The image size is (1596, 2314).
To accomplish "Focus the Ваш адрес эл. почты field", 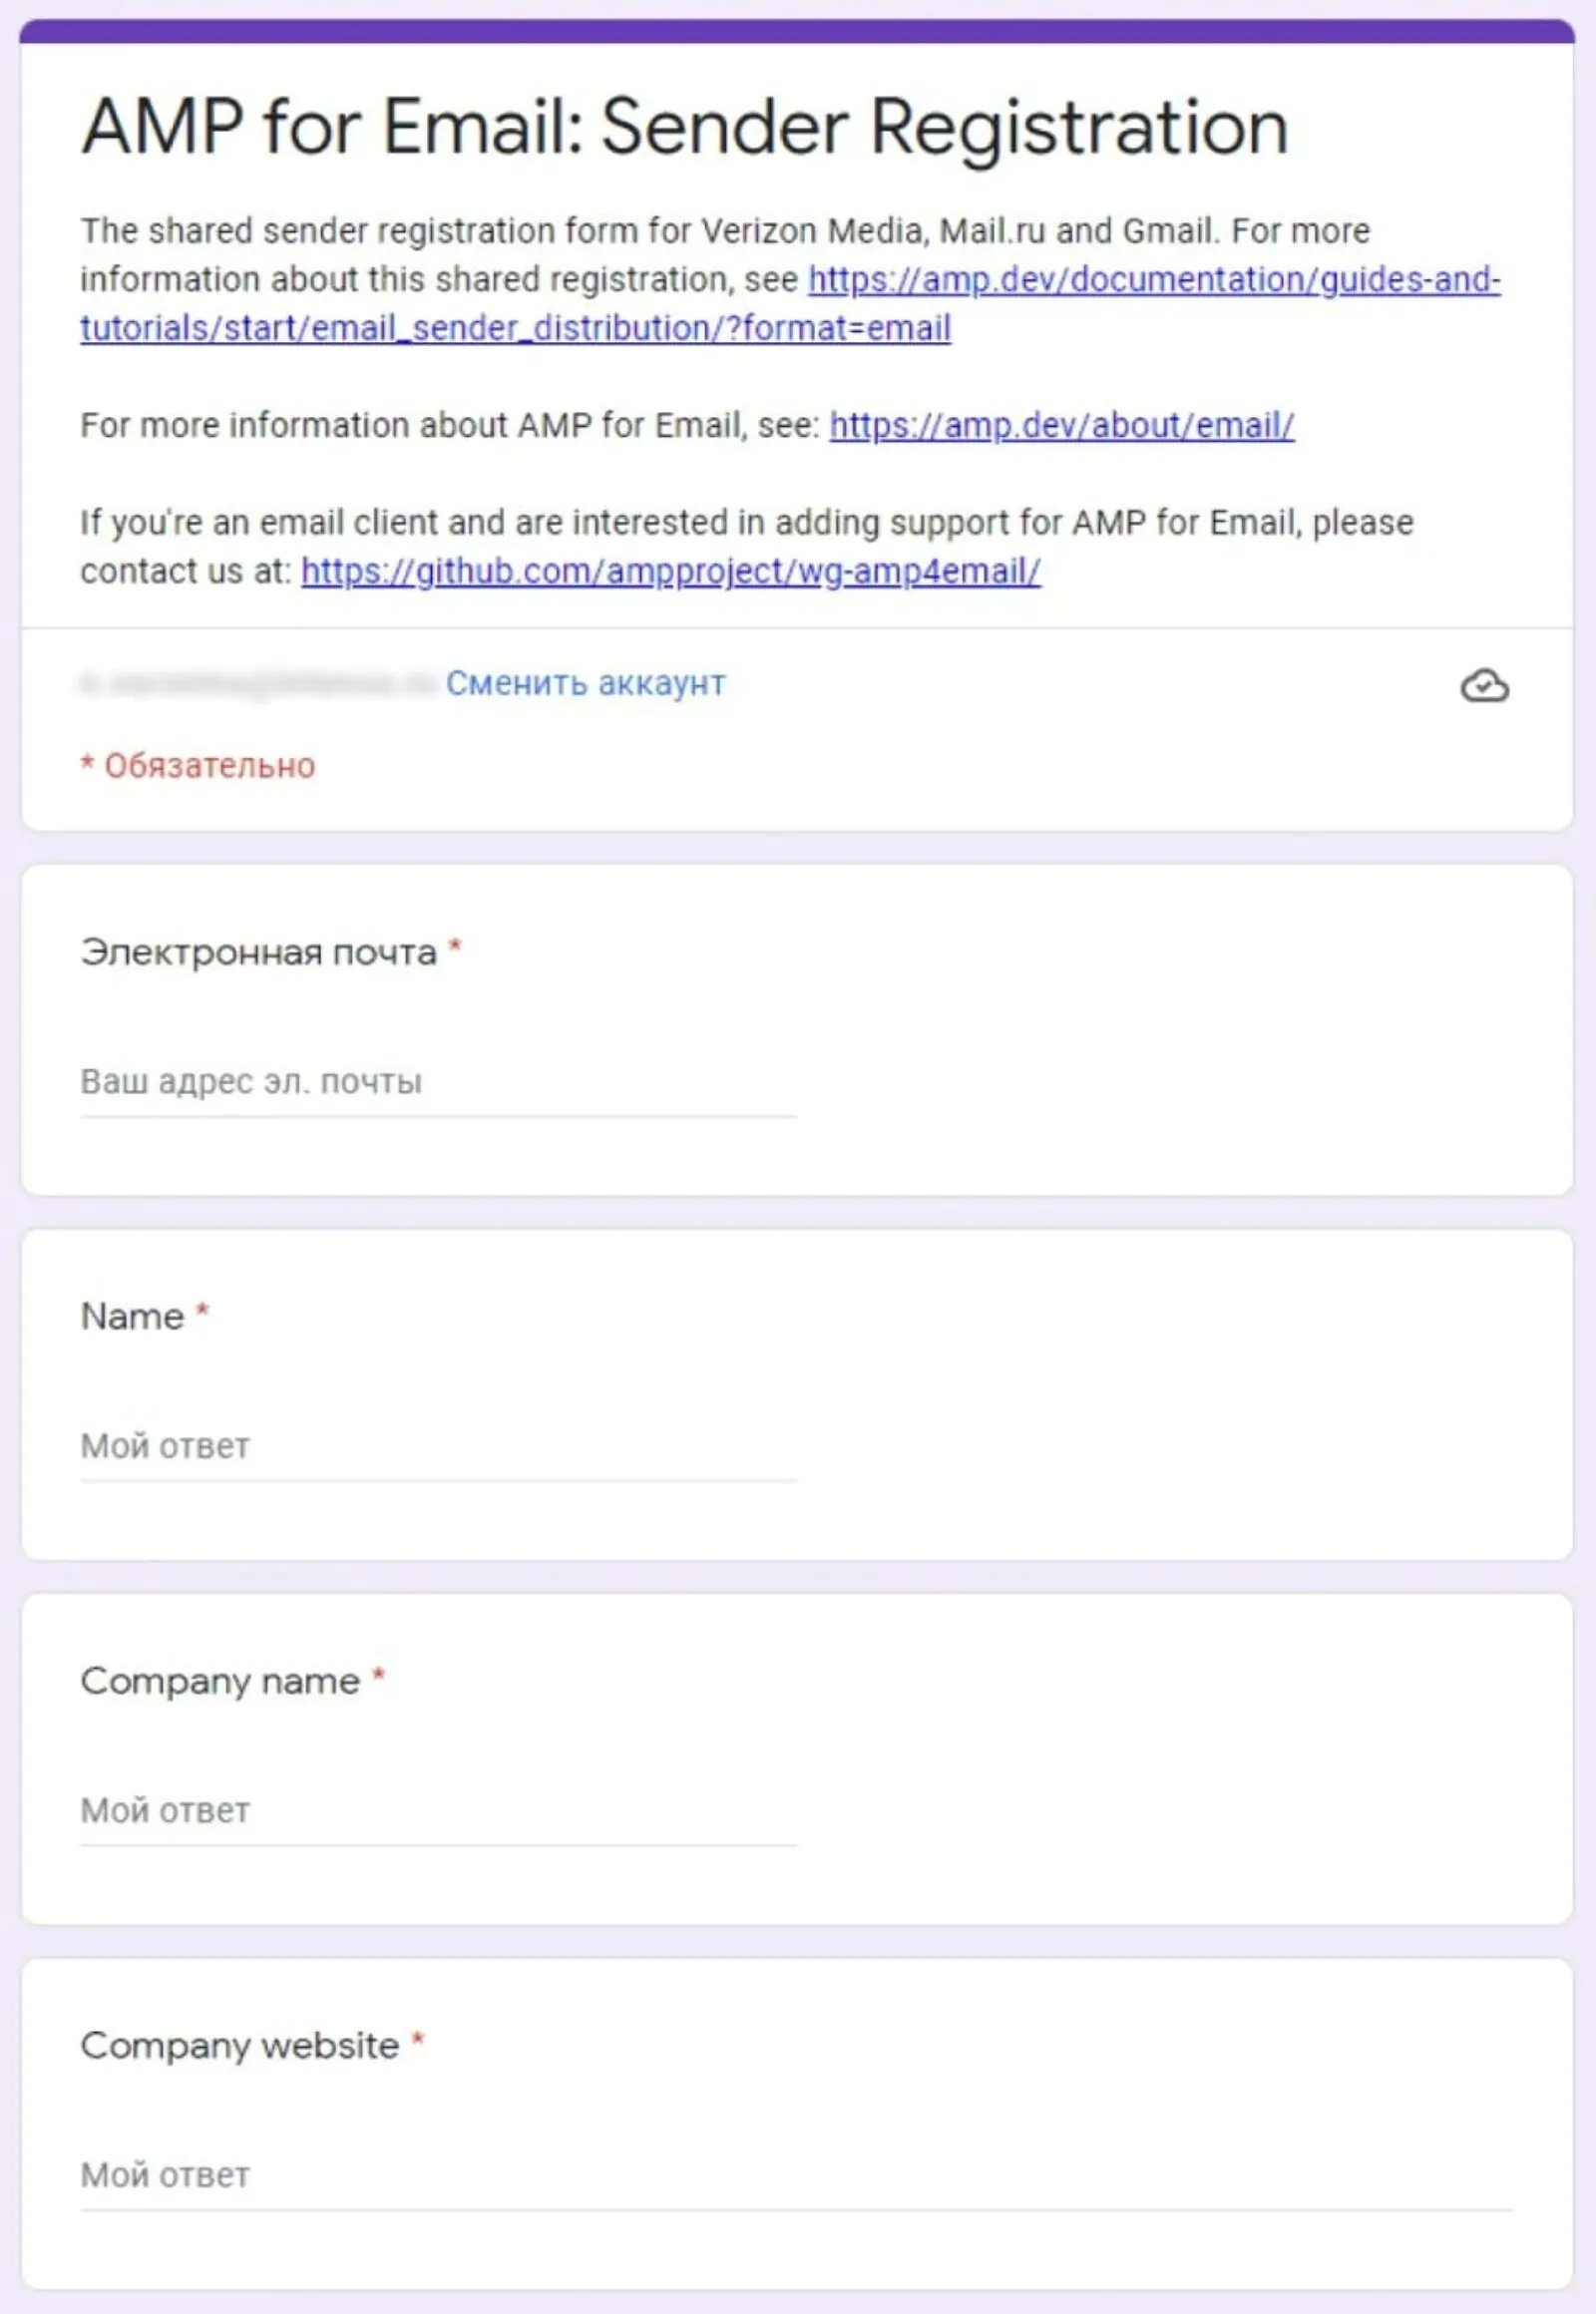I will 438,1084.
